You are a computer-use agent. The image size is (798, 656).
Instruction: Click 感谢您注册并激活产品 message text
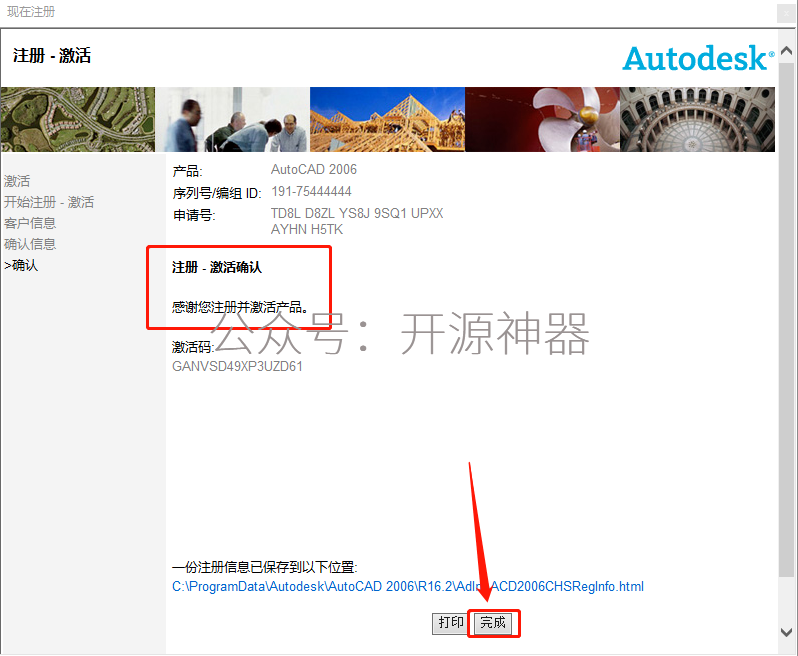pyautogui.click(x=240, y=307)
